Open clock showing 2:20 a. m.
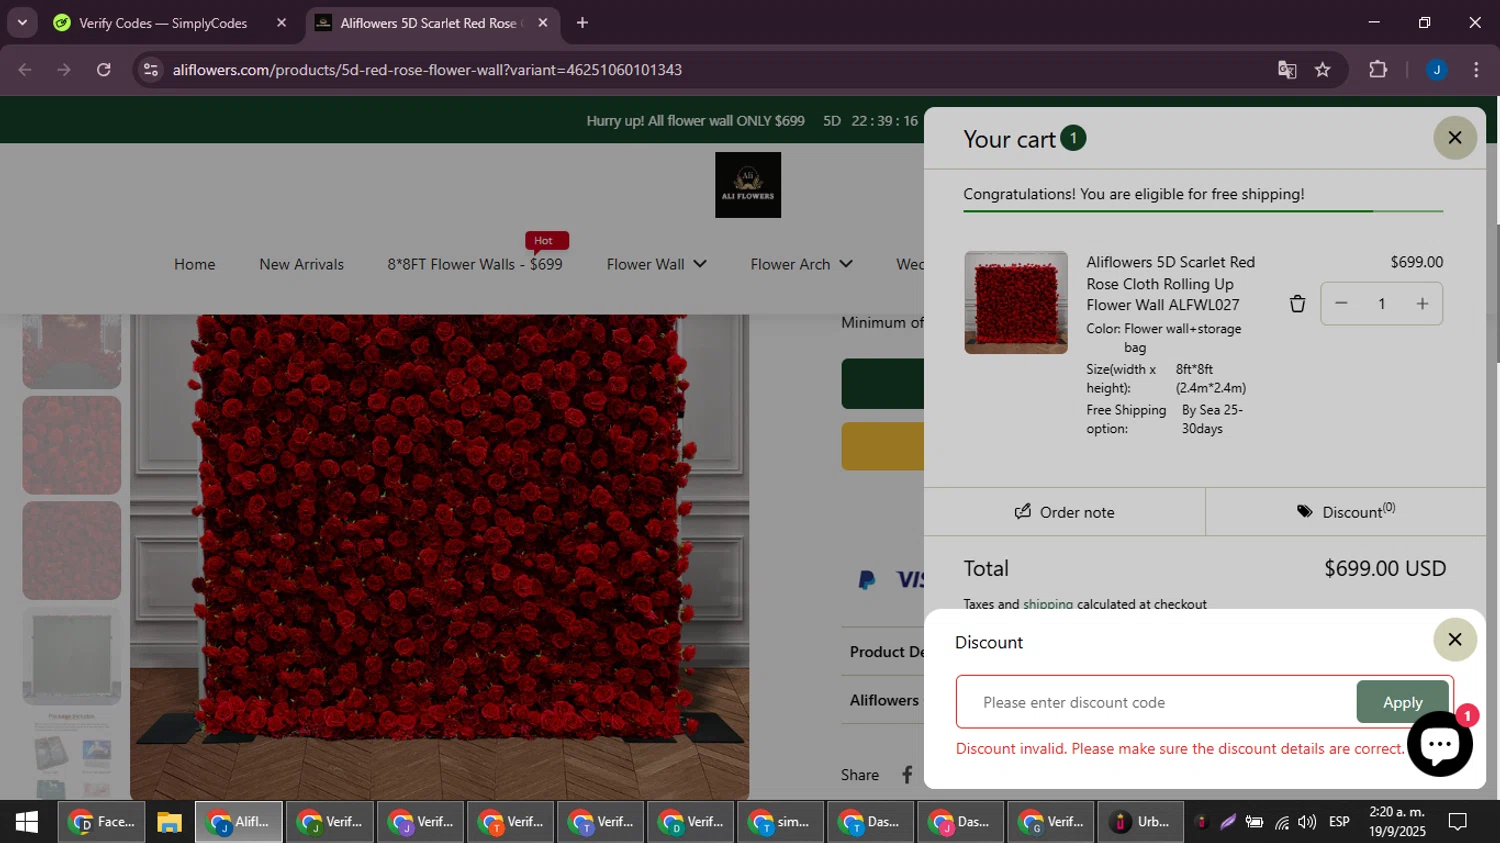 click(x=1397, y=822)
